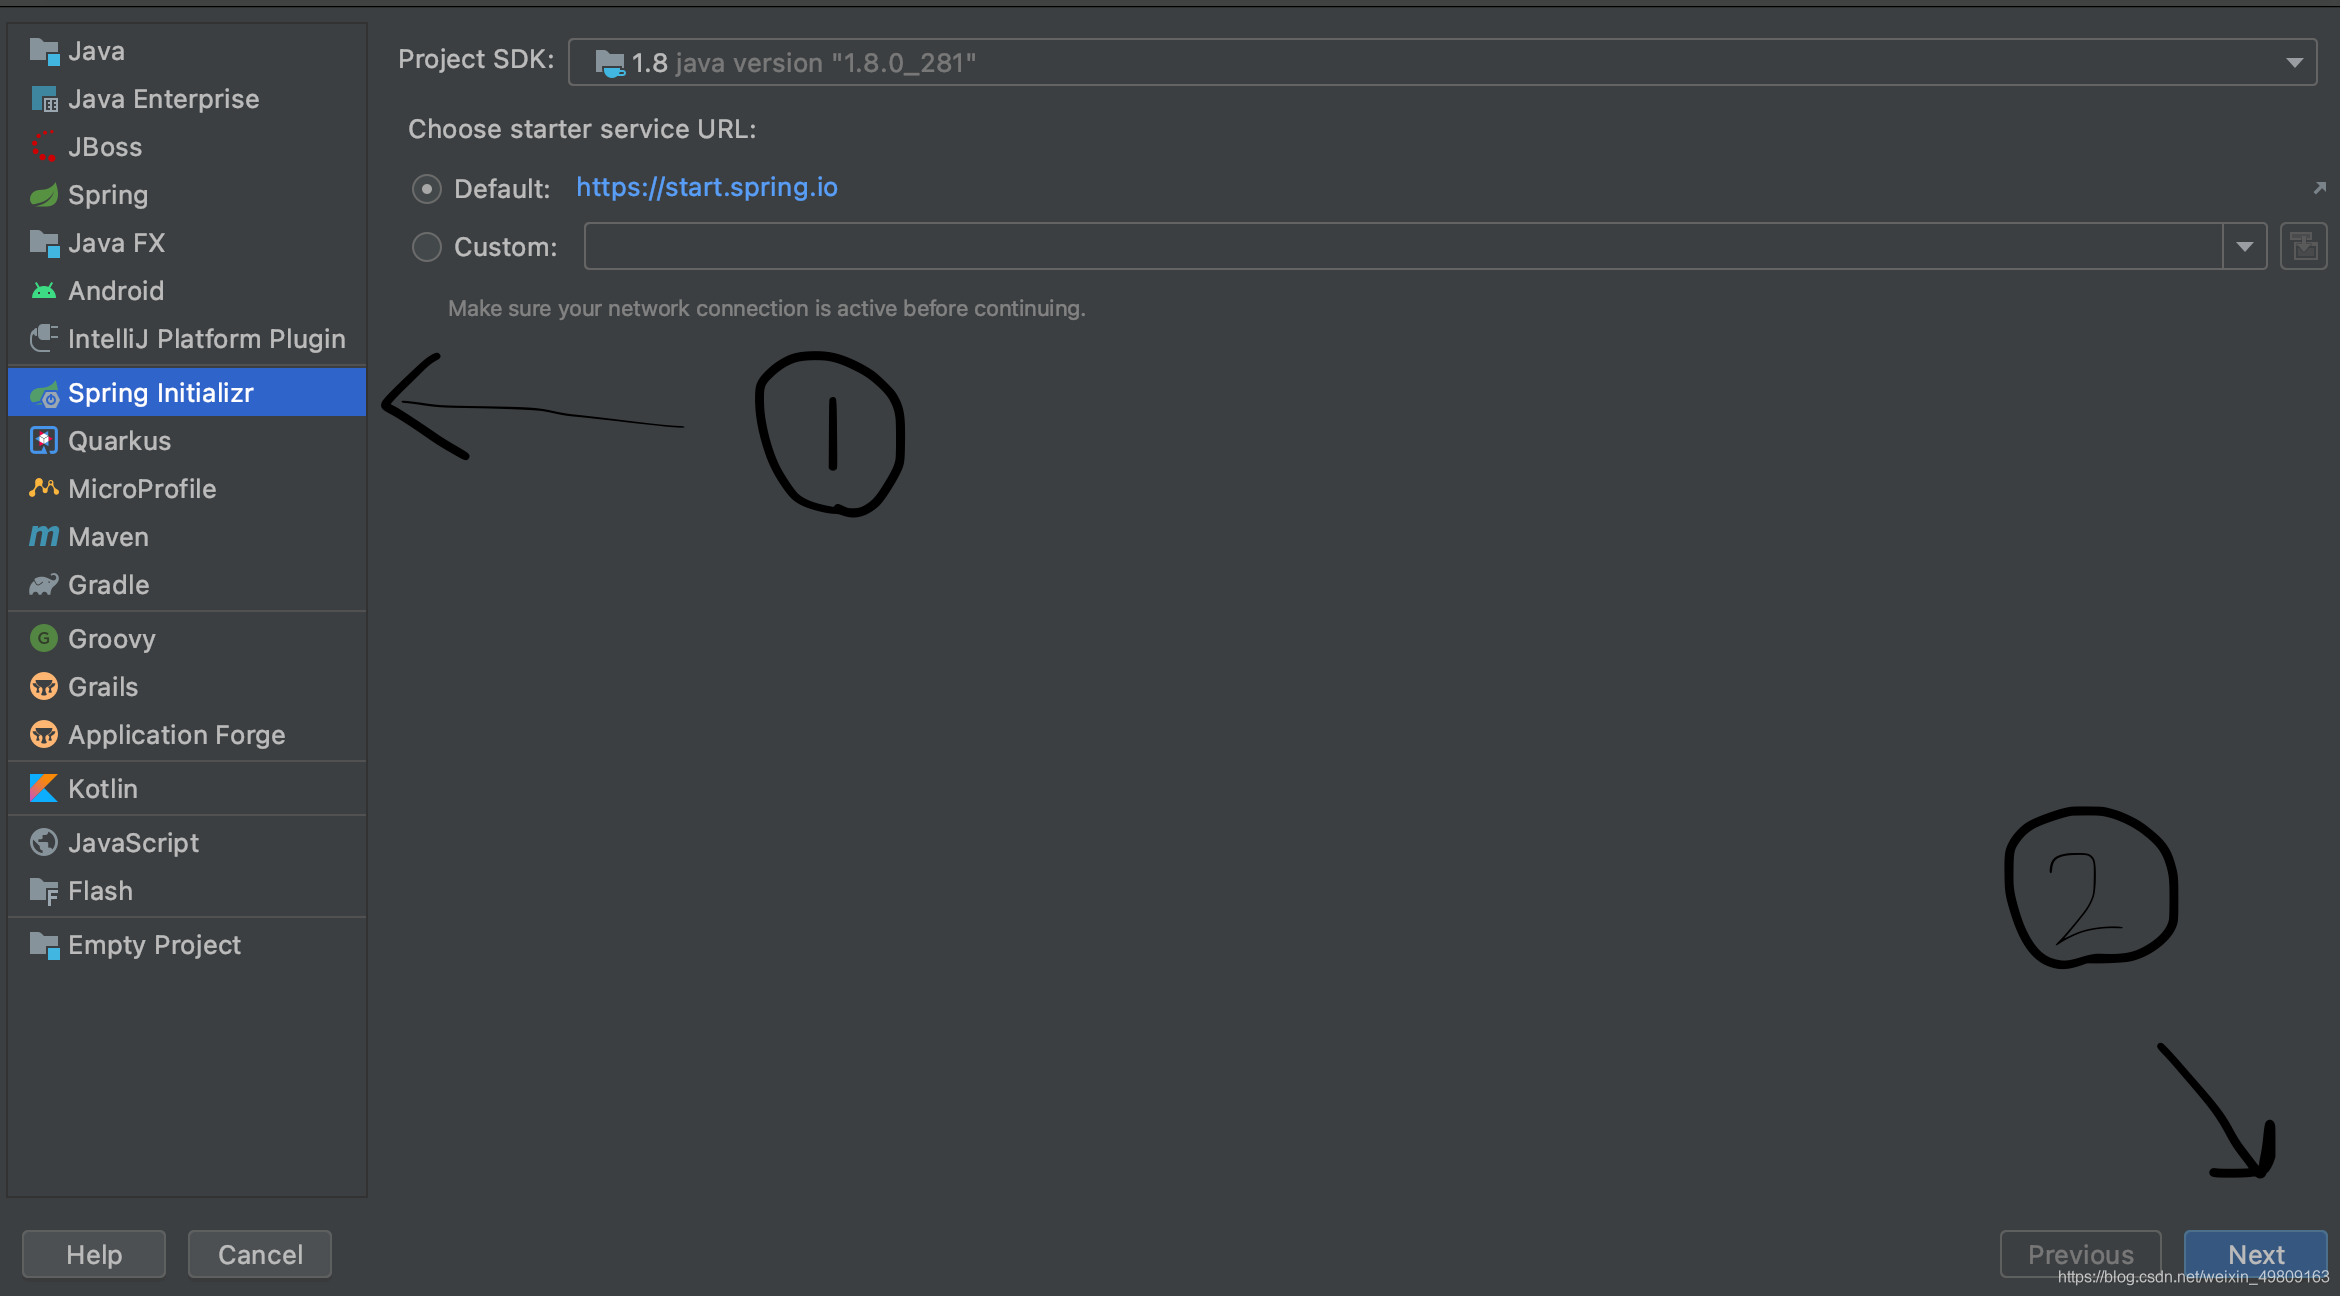Expand the Custom URL history dropdown

pyautogui.click(x=2245, y=247)
